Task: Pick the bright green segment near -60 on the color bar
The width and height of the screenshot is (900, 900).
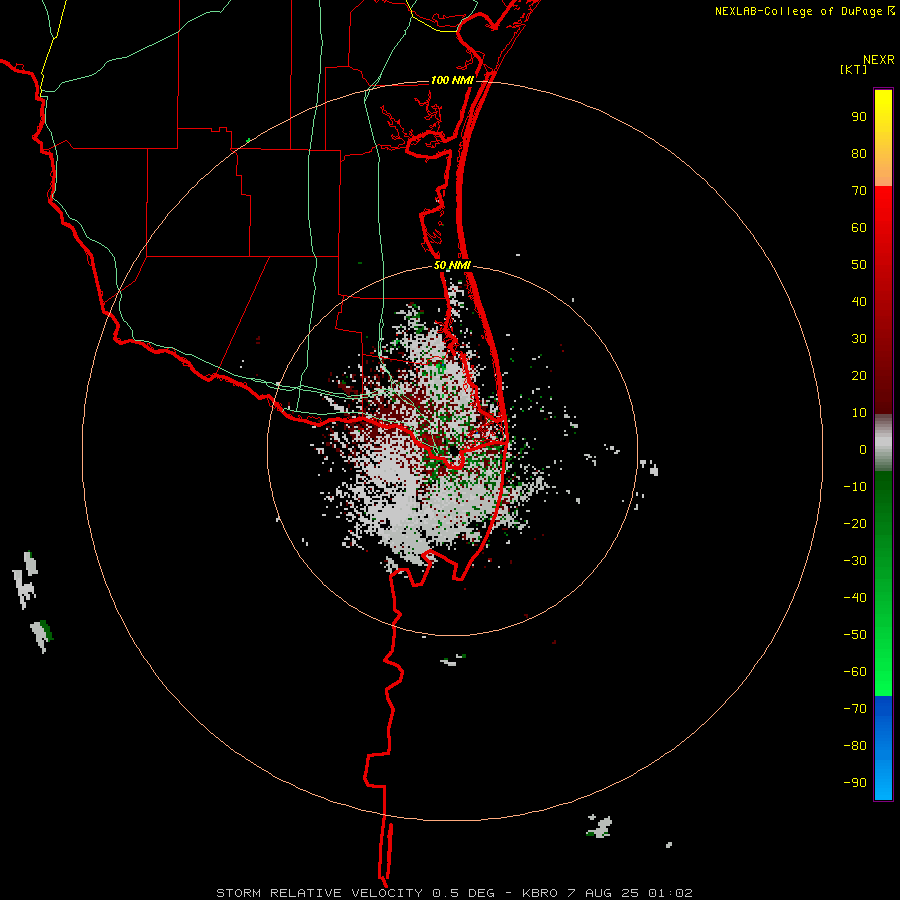Action: pyautogui.click(x=883, y=672)
